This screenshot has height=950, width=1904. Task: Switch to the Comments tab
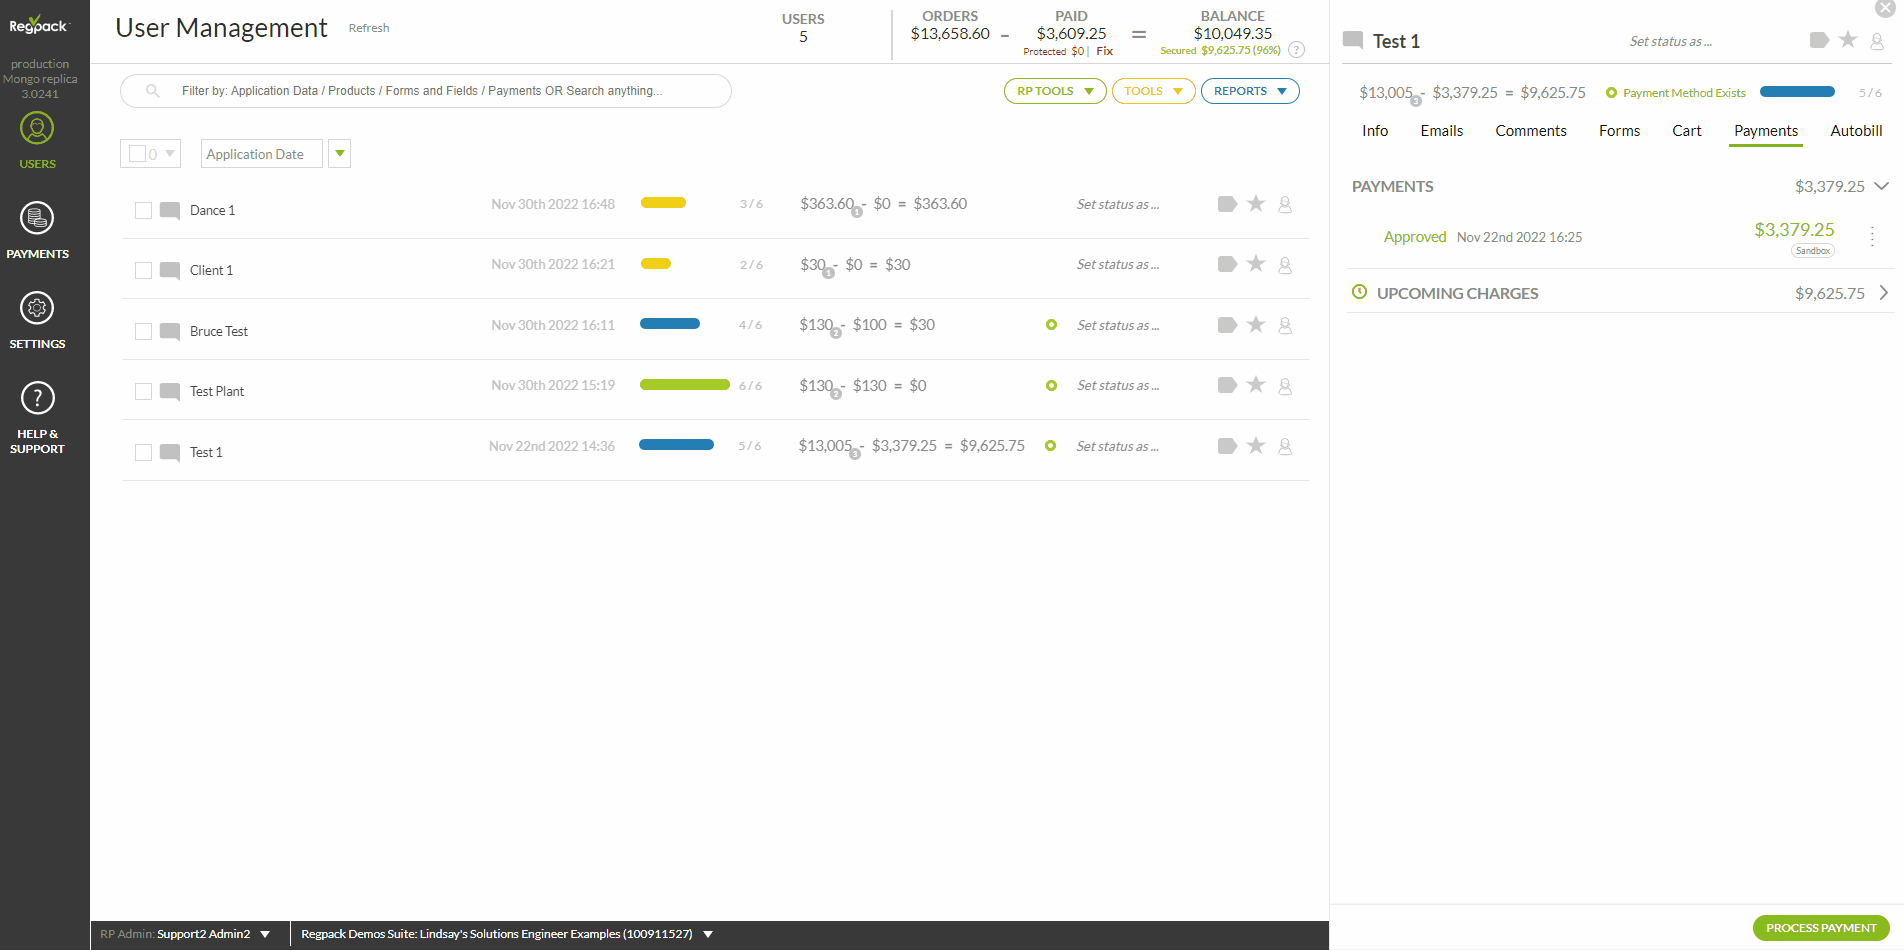[x=1531, y=131]
